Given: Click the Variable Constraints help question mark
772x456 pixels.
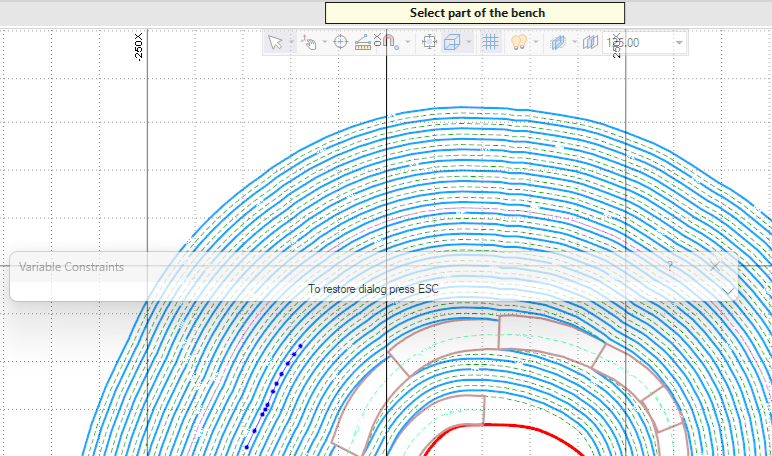Looking at the screenshot, I should pos(670,266).
